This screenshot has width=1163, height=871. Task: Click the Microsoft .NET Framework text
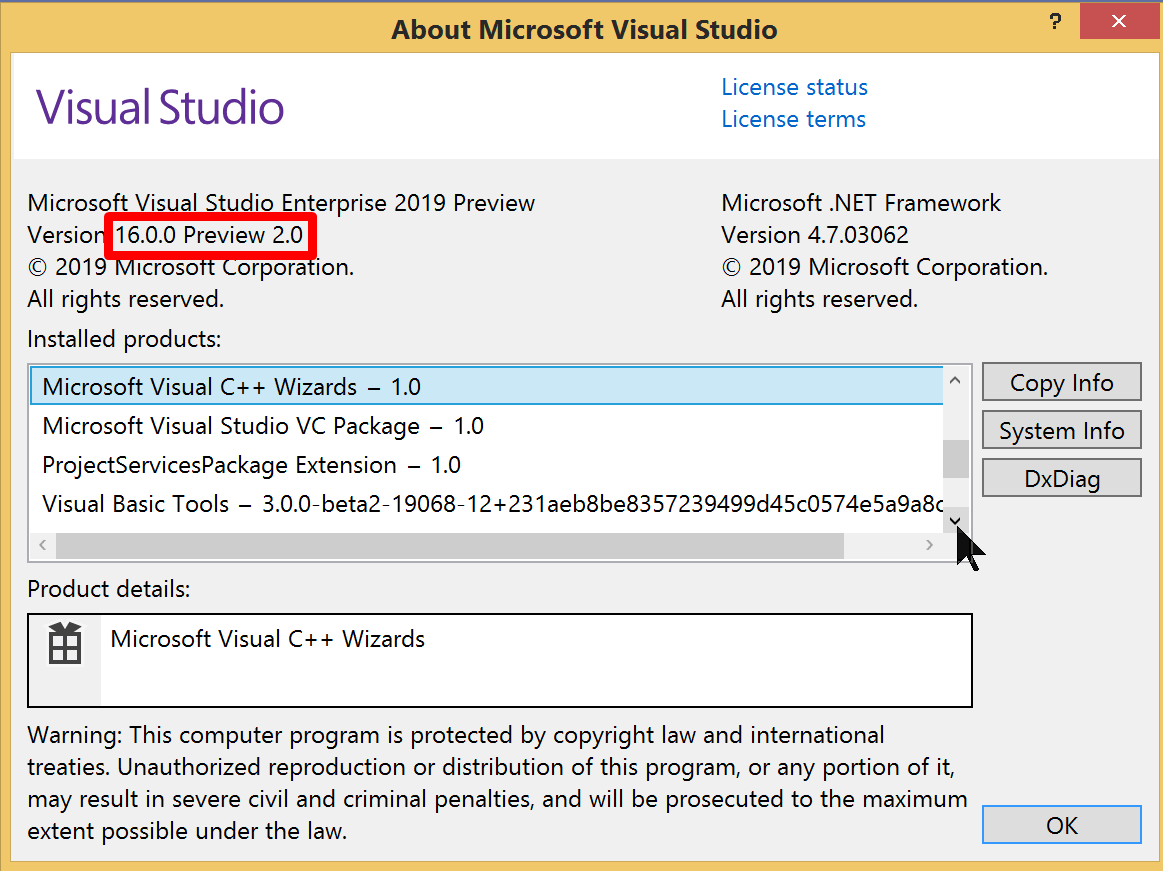point(860,203)
